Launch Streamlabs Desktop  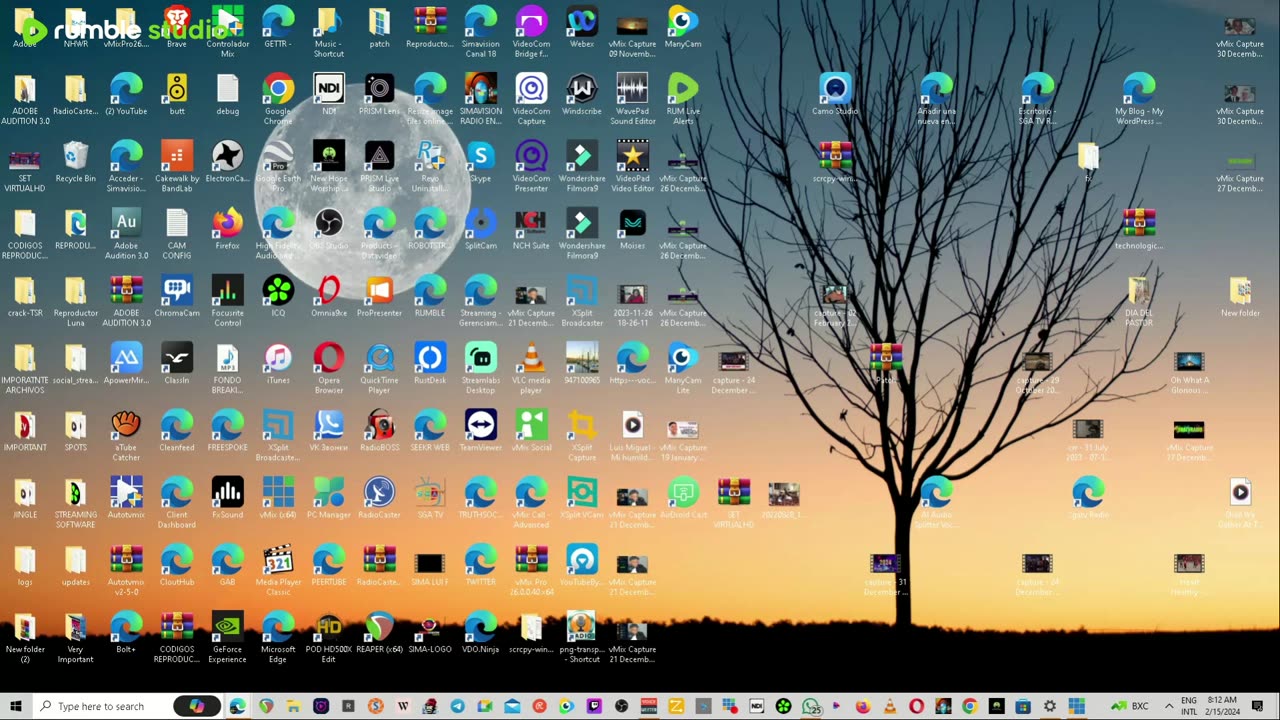(481, 366)
